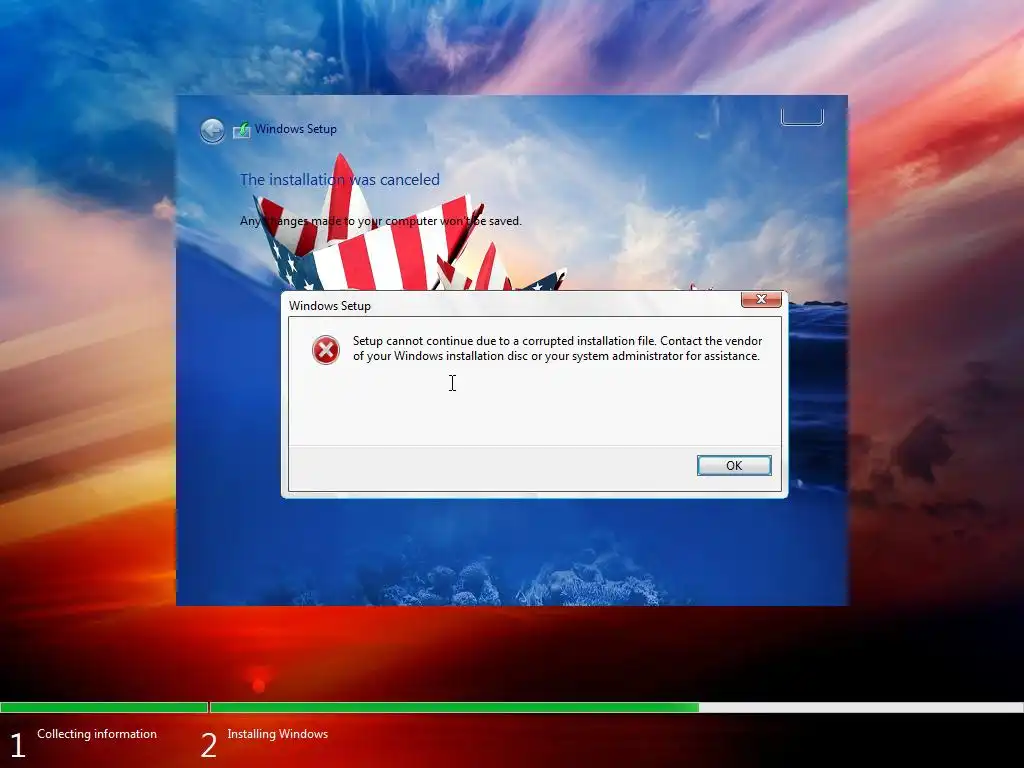This screenshot has width=1024, height=768.
Task: Click the main window's 'Windows Setup' title
Action: pos(296,129)
